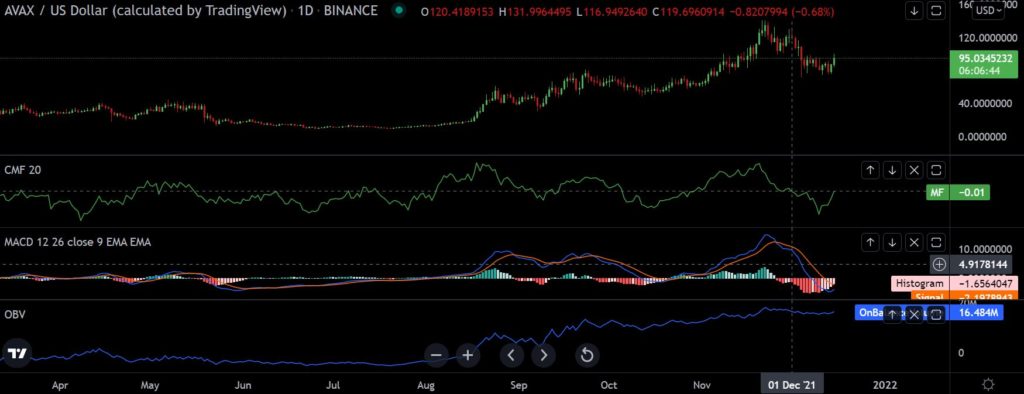The image size is (1024, 394).
Task: Zoom in the chart with plus button
Action: (x=468, y=355)
